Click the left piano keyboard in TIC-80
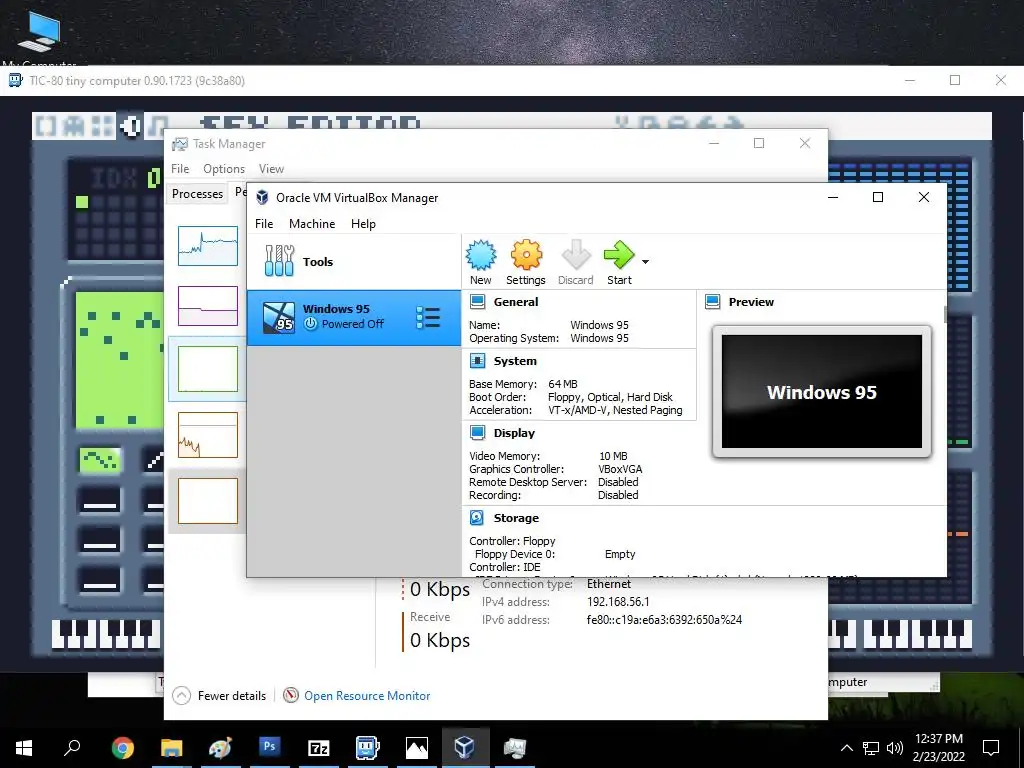 point(106,633)
